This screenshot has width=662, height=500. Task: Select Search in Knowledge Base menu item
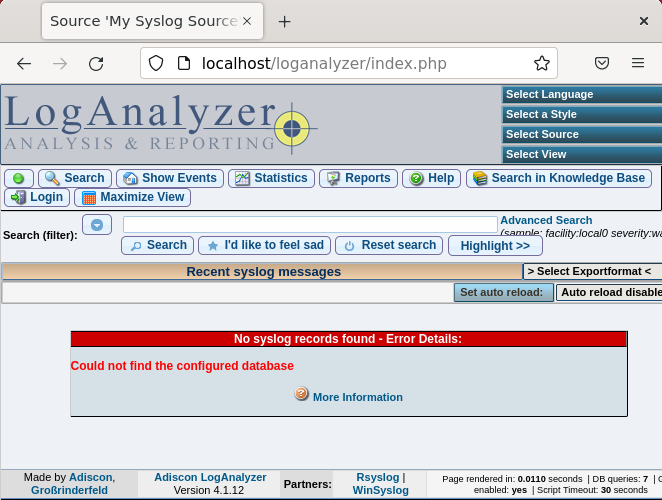[x=559, y=178]
